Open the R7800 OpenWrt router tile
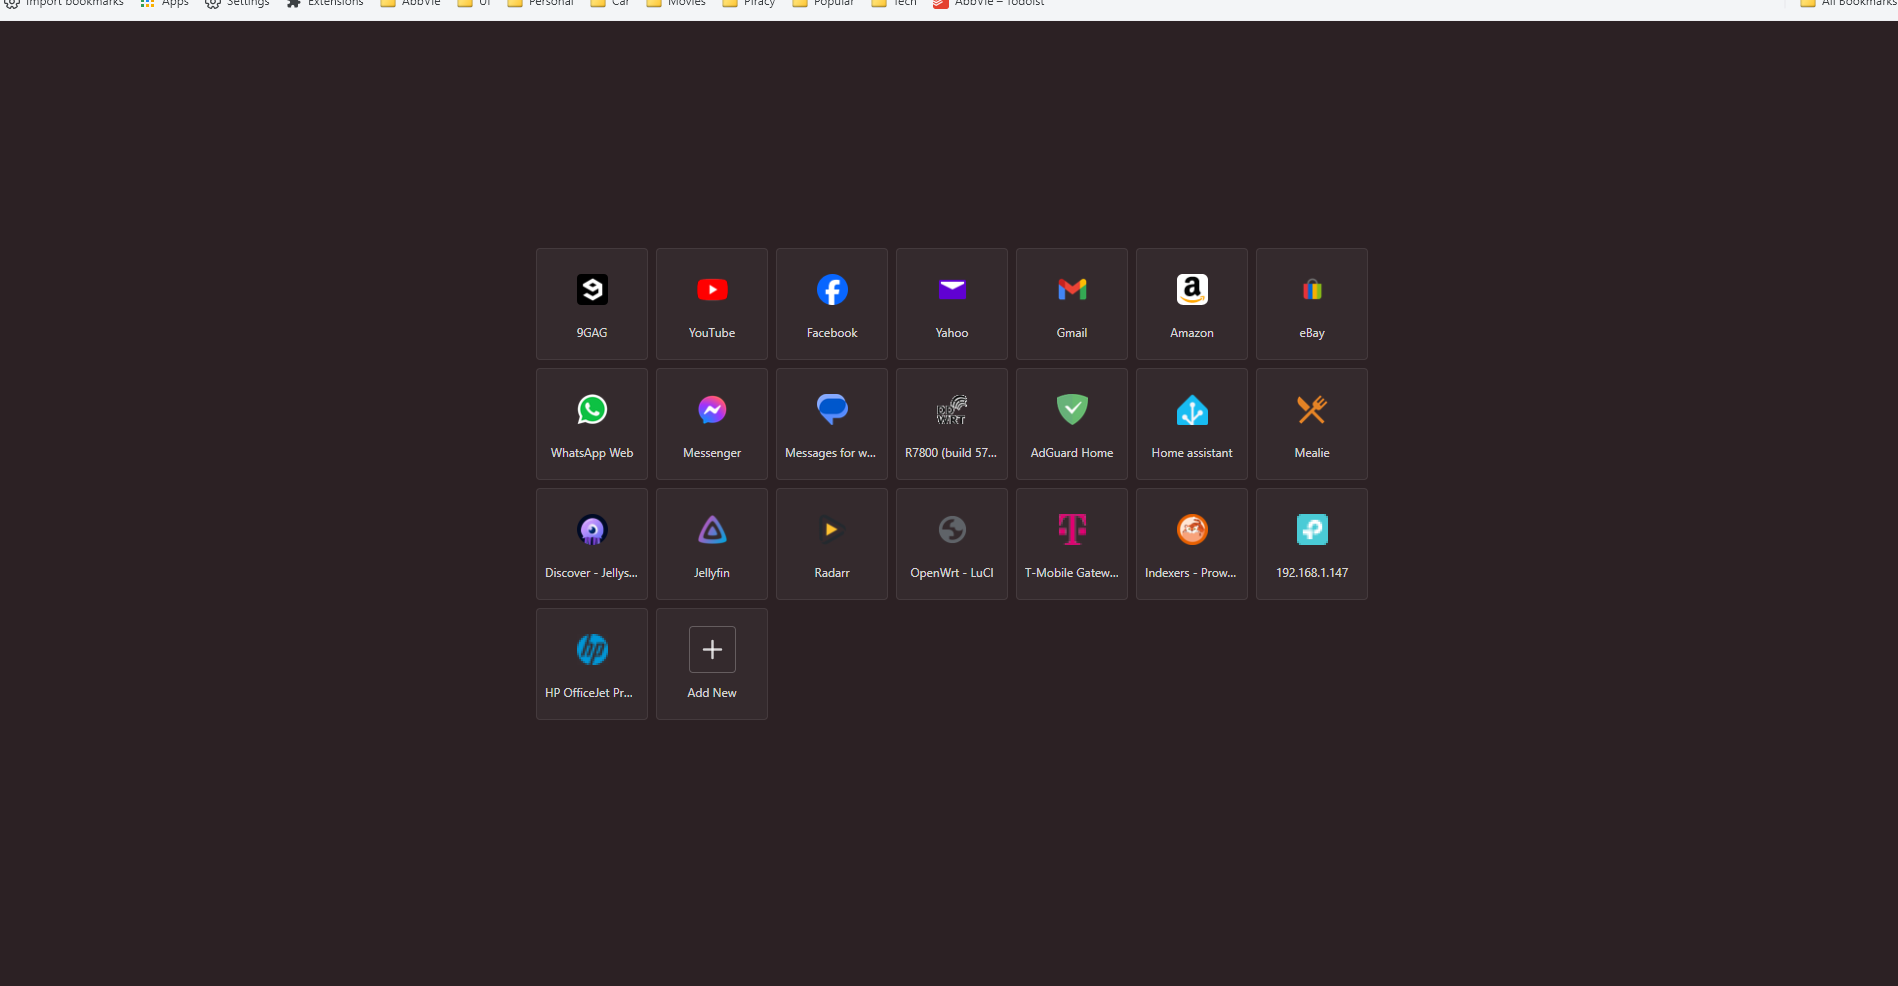The height and width of the screenshot is (986, 1898). coord(952,424)
